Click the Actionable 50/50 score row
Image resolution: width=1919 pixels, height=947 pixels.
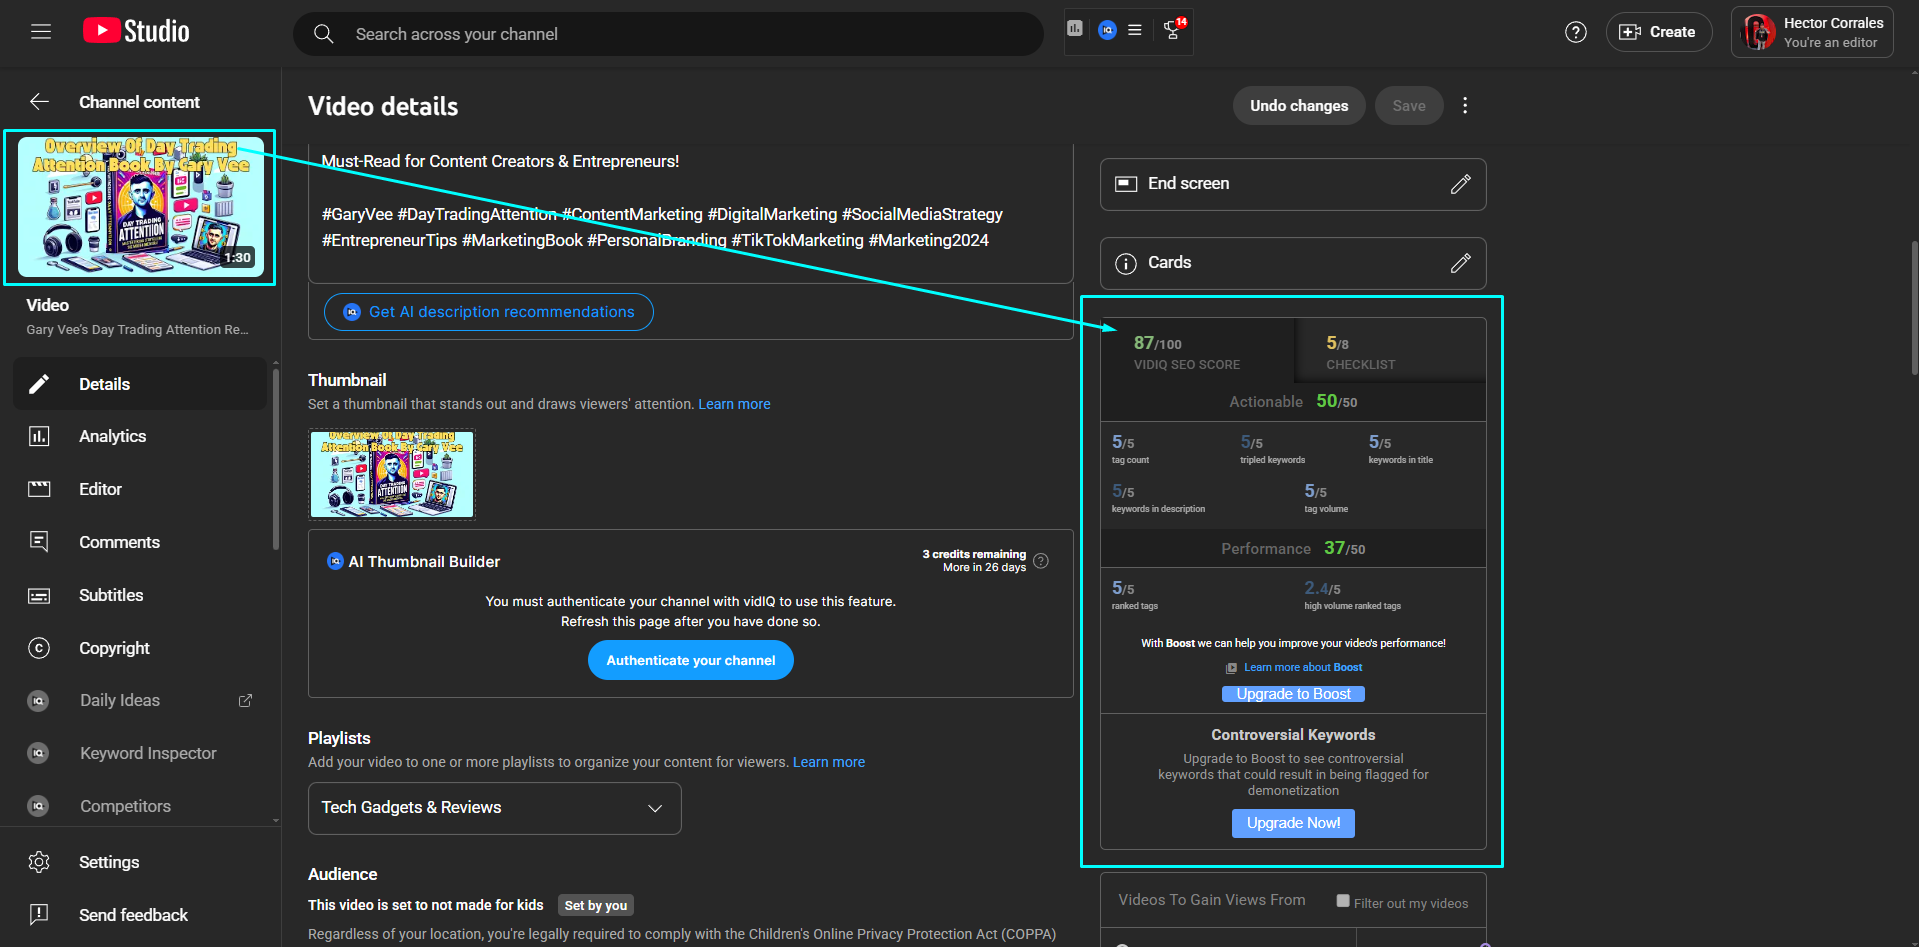click(x=1293, y=401)
